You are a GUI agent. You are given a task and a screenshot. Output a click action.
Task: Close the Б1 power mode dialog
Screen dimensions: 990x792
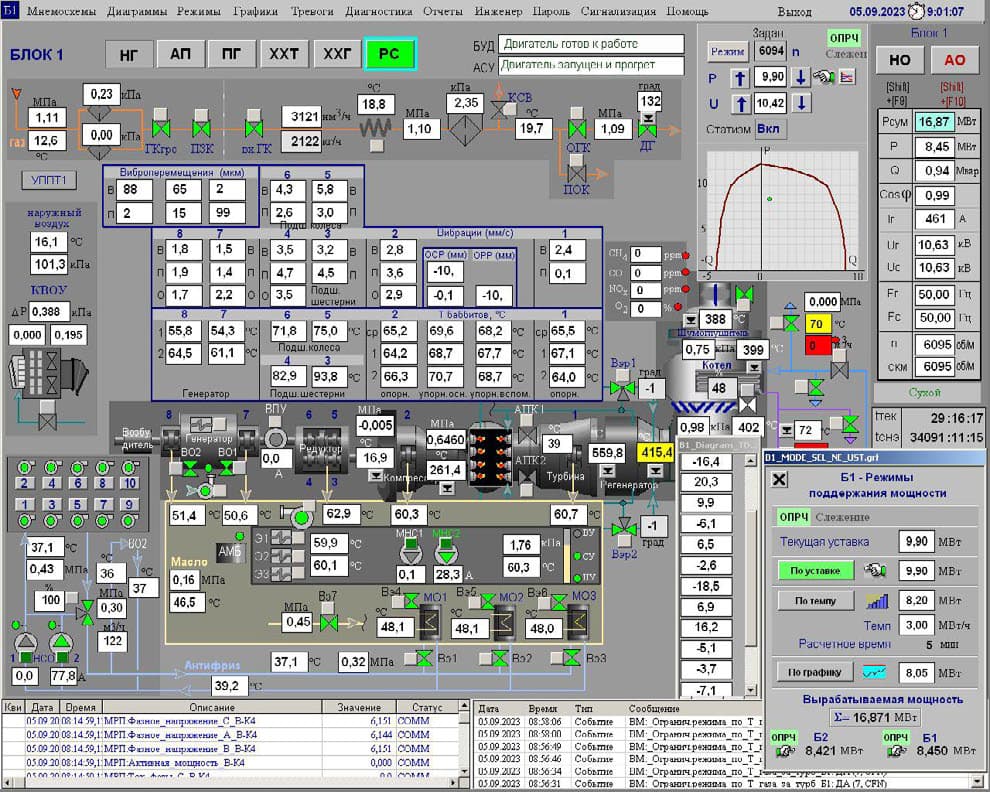pyautogui.click(x=780, y=479)
